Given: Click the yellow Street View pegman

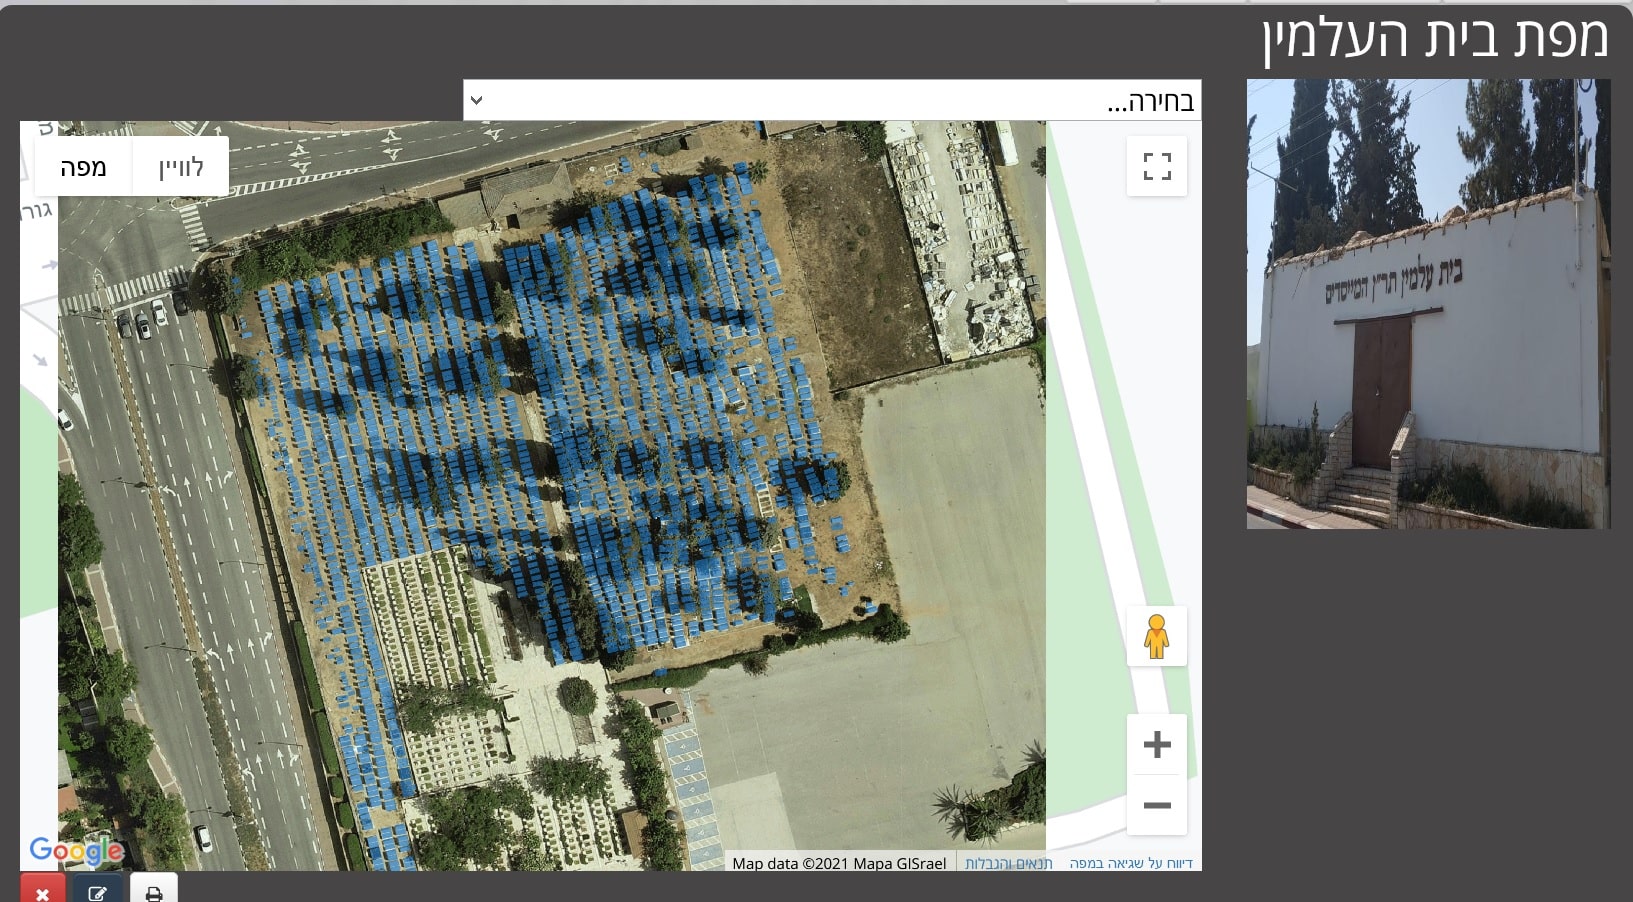Looking at the screenshot, I should pos(1156,636).
